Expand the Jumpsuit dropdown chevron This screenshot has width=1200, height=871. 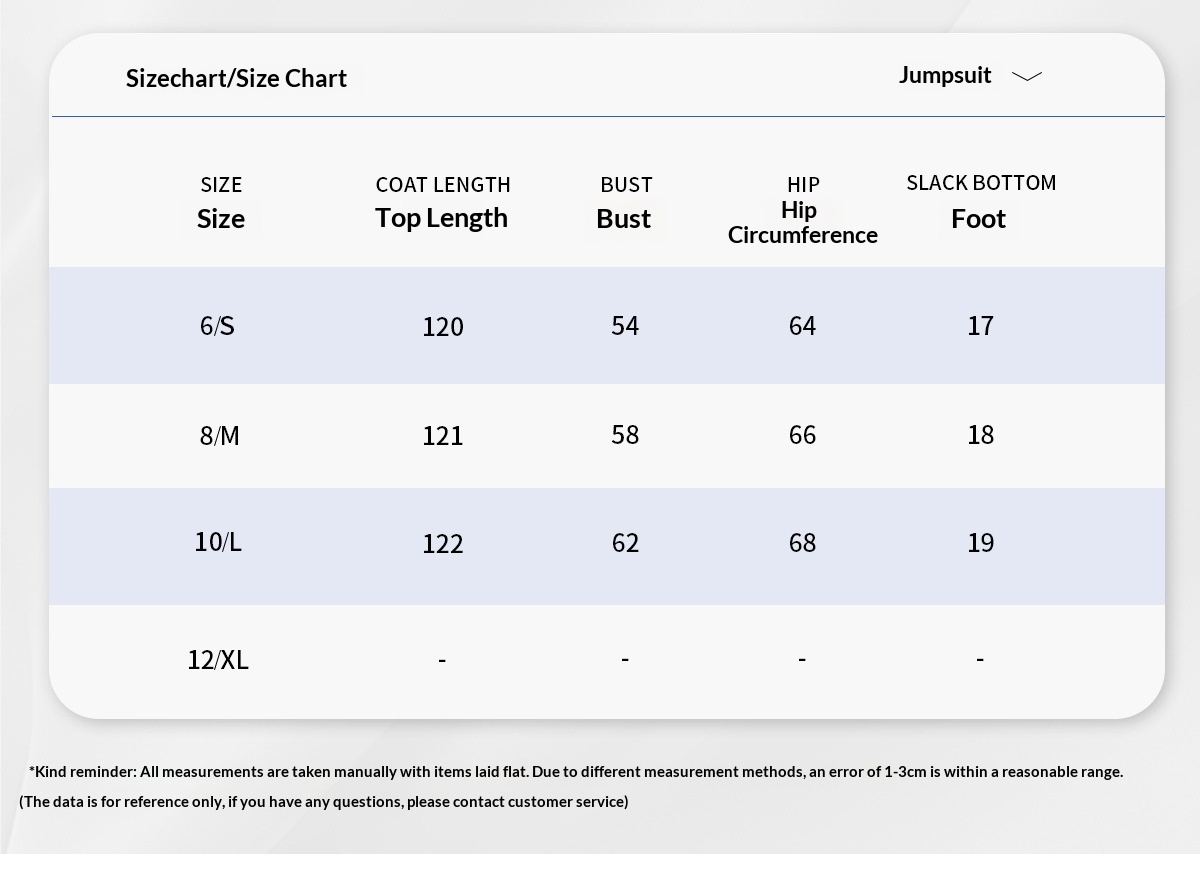point(1026,76)
